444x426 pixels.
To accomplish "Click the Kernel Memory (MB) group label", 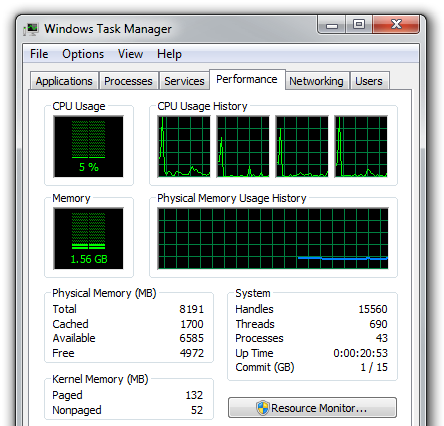I will coord(100,379).
